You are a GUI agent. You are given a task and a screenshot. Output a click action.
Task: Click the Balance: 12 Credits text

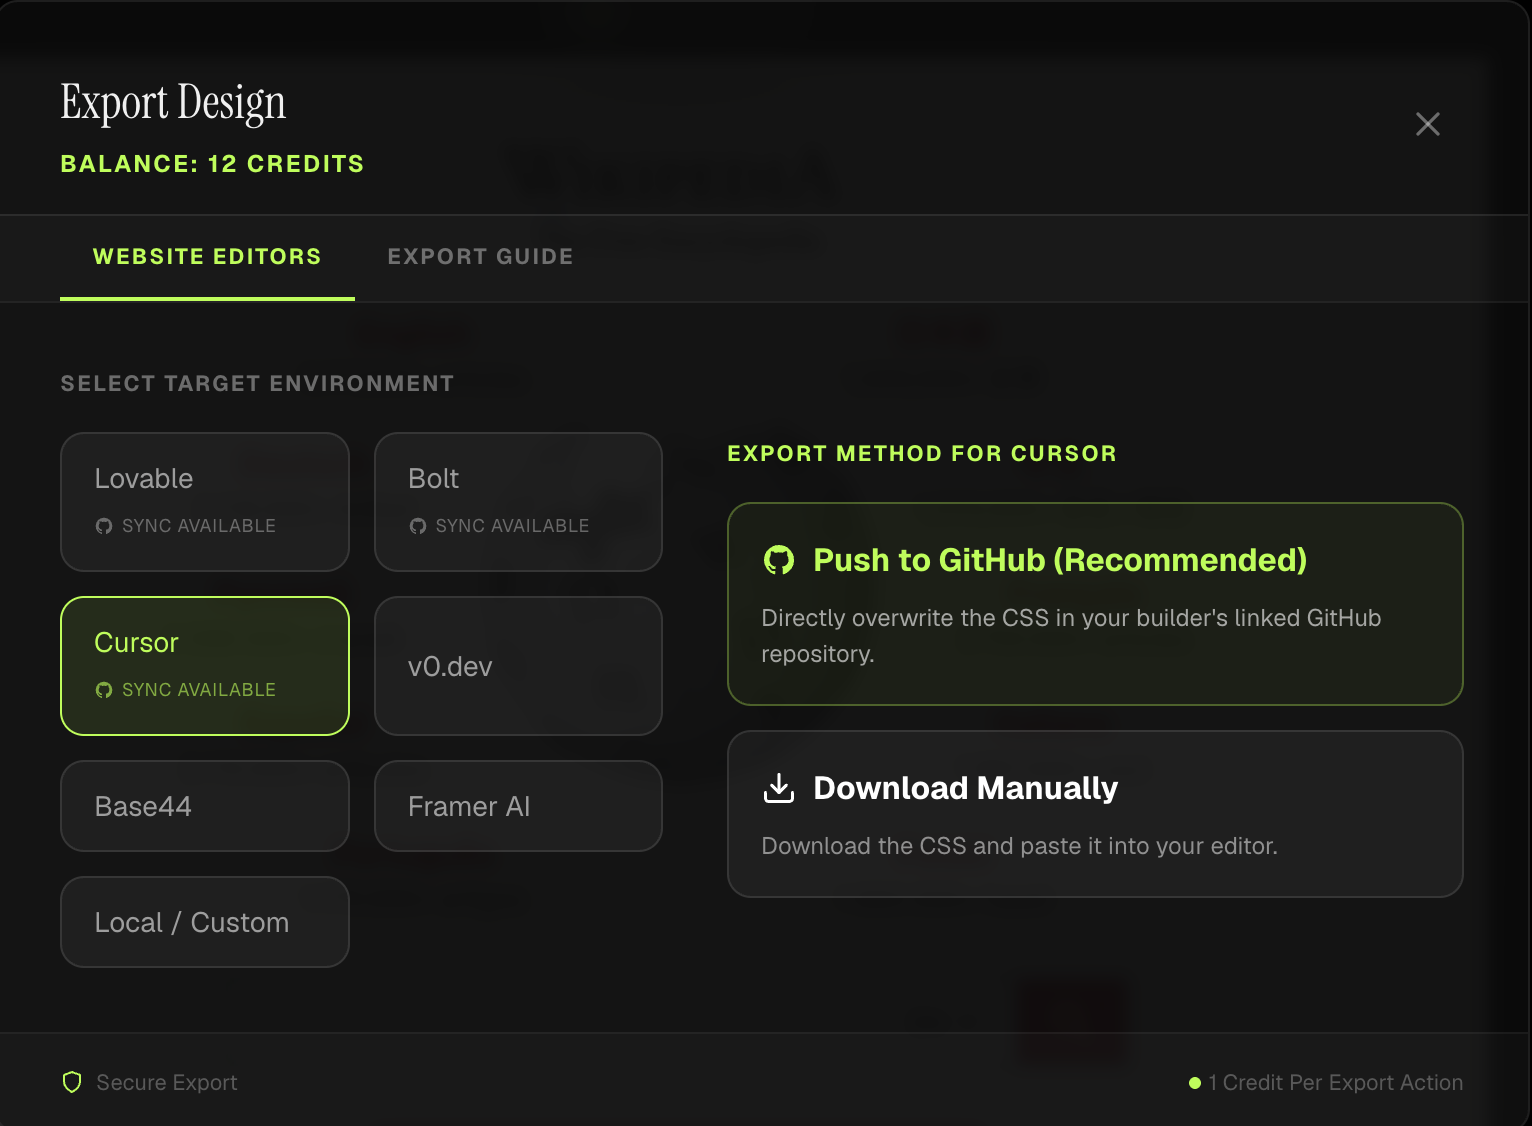[212, 164]
